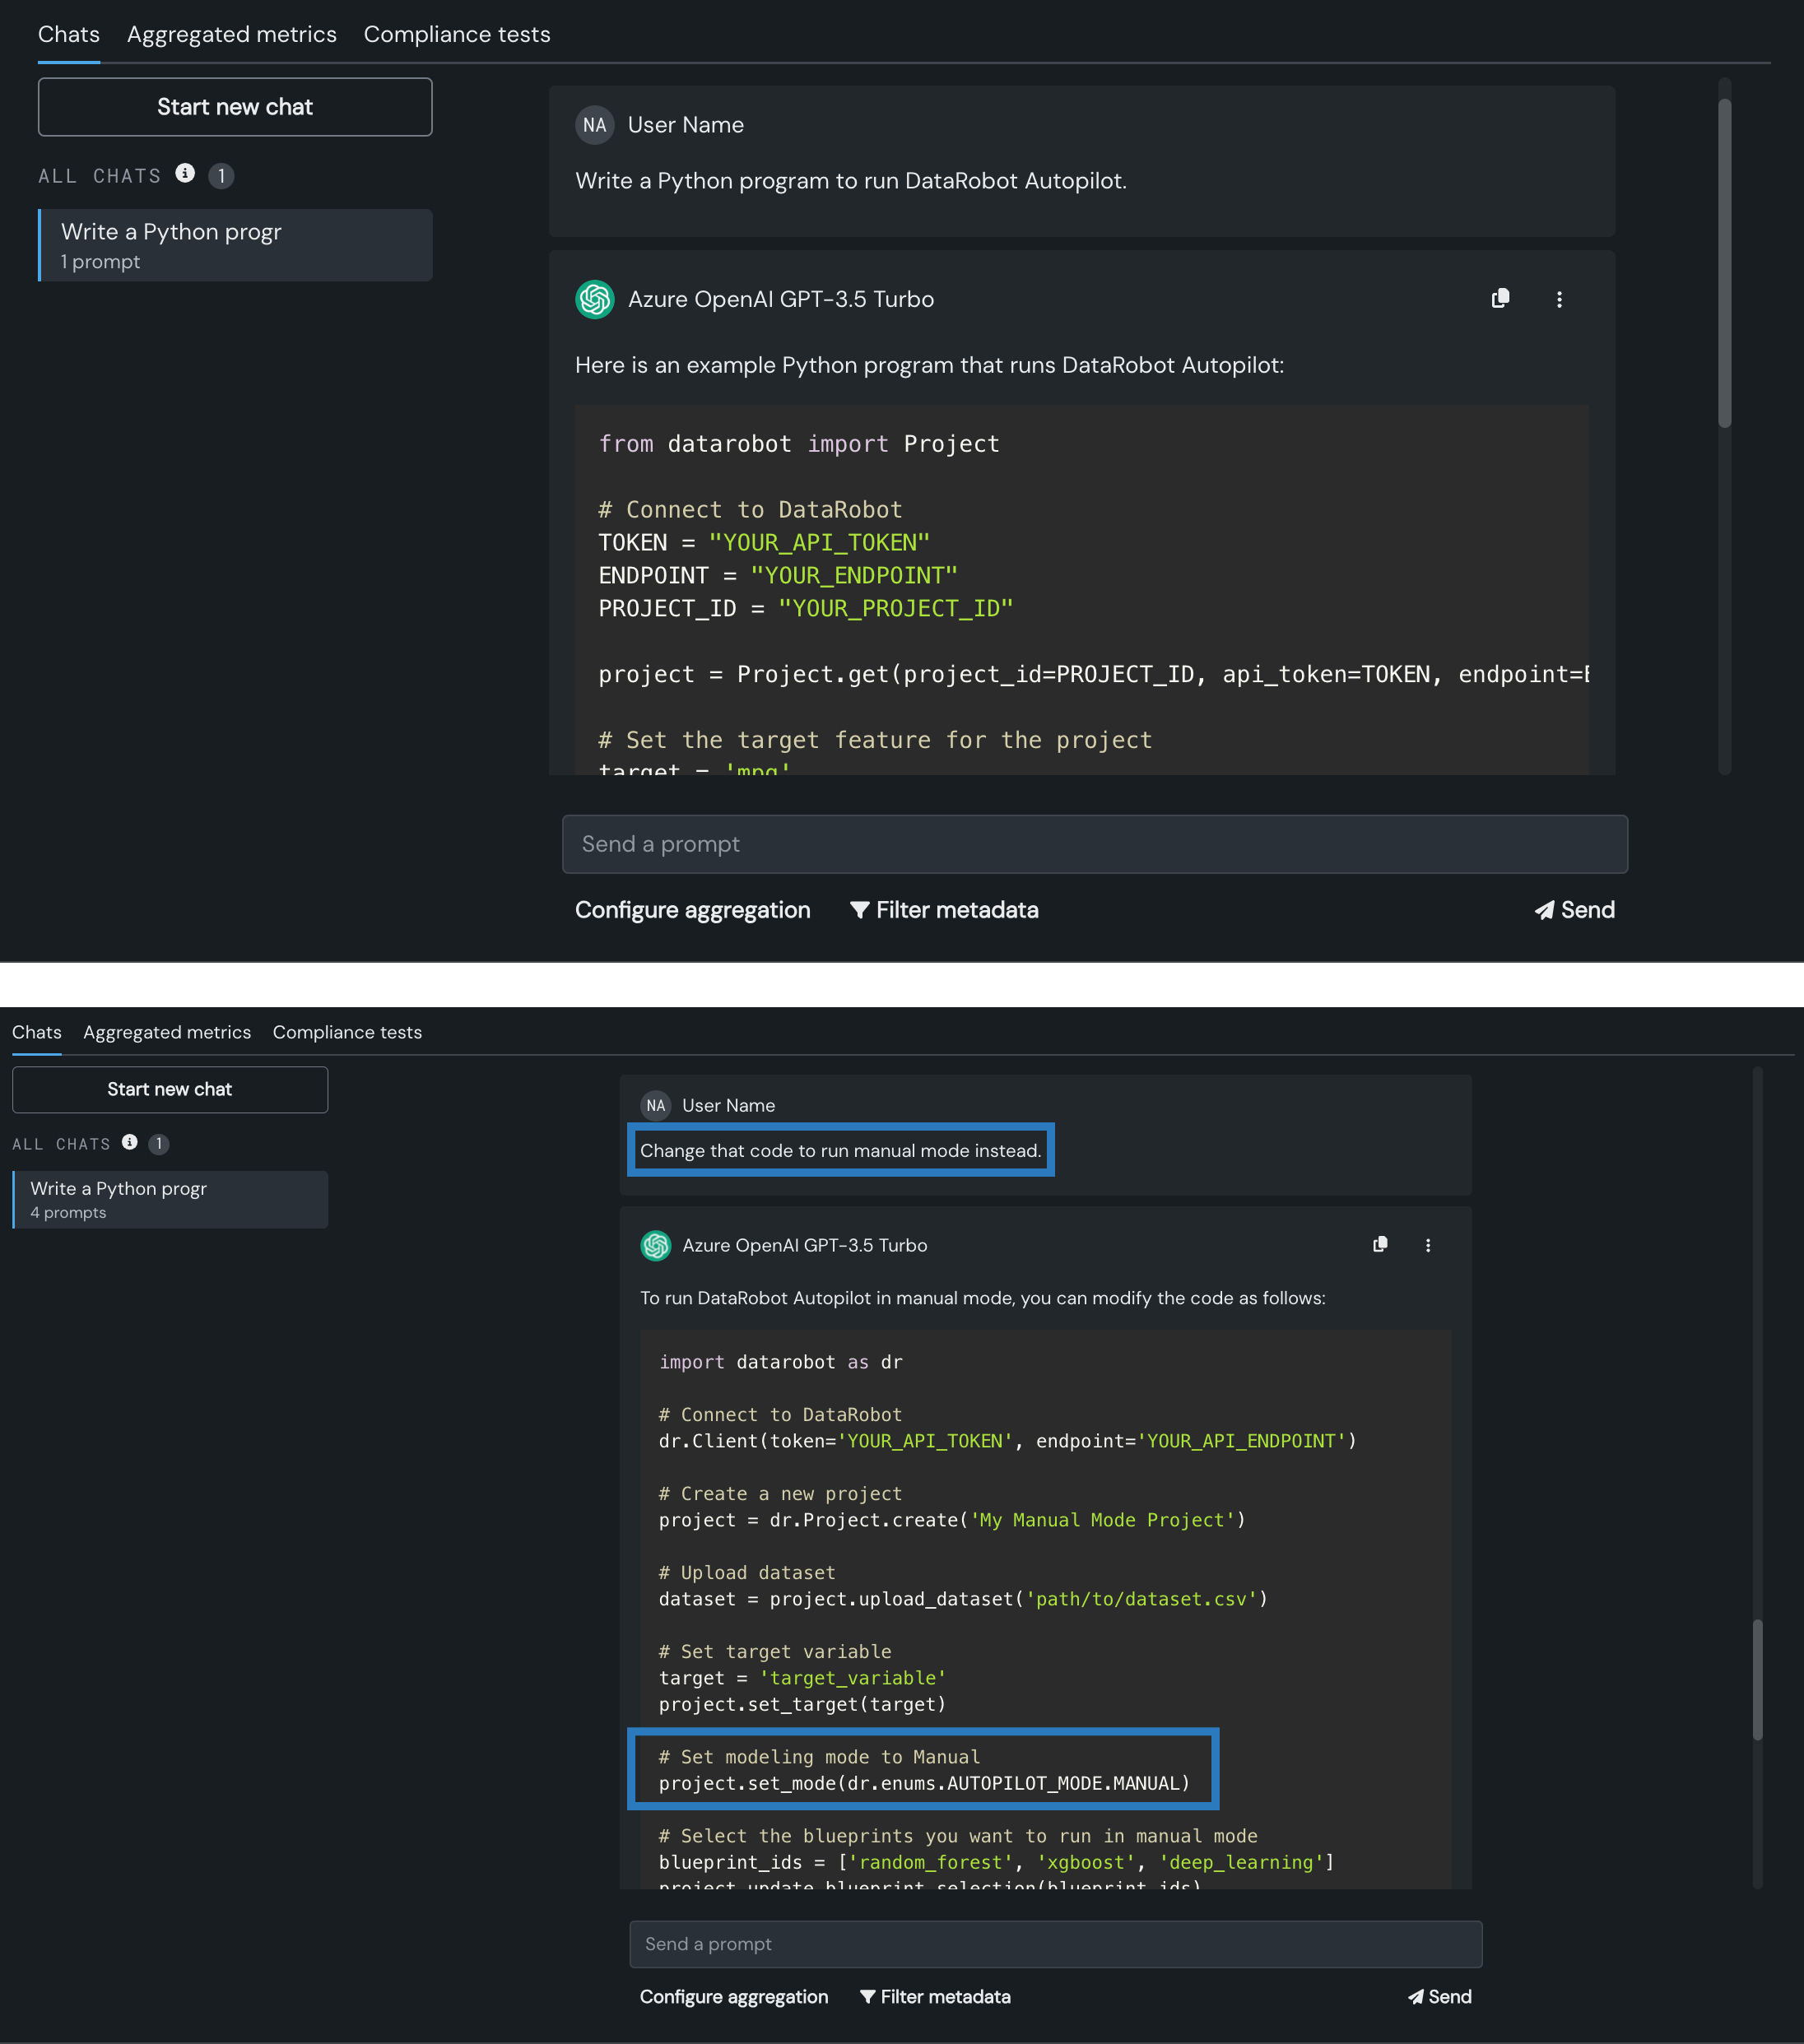Open the top response's three-dot menu

(x=1559, y=299)
